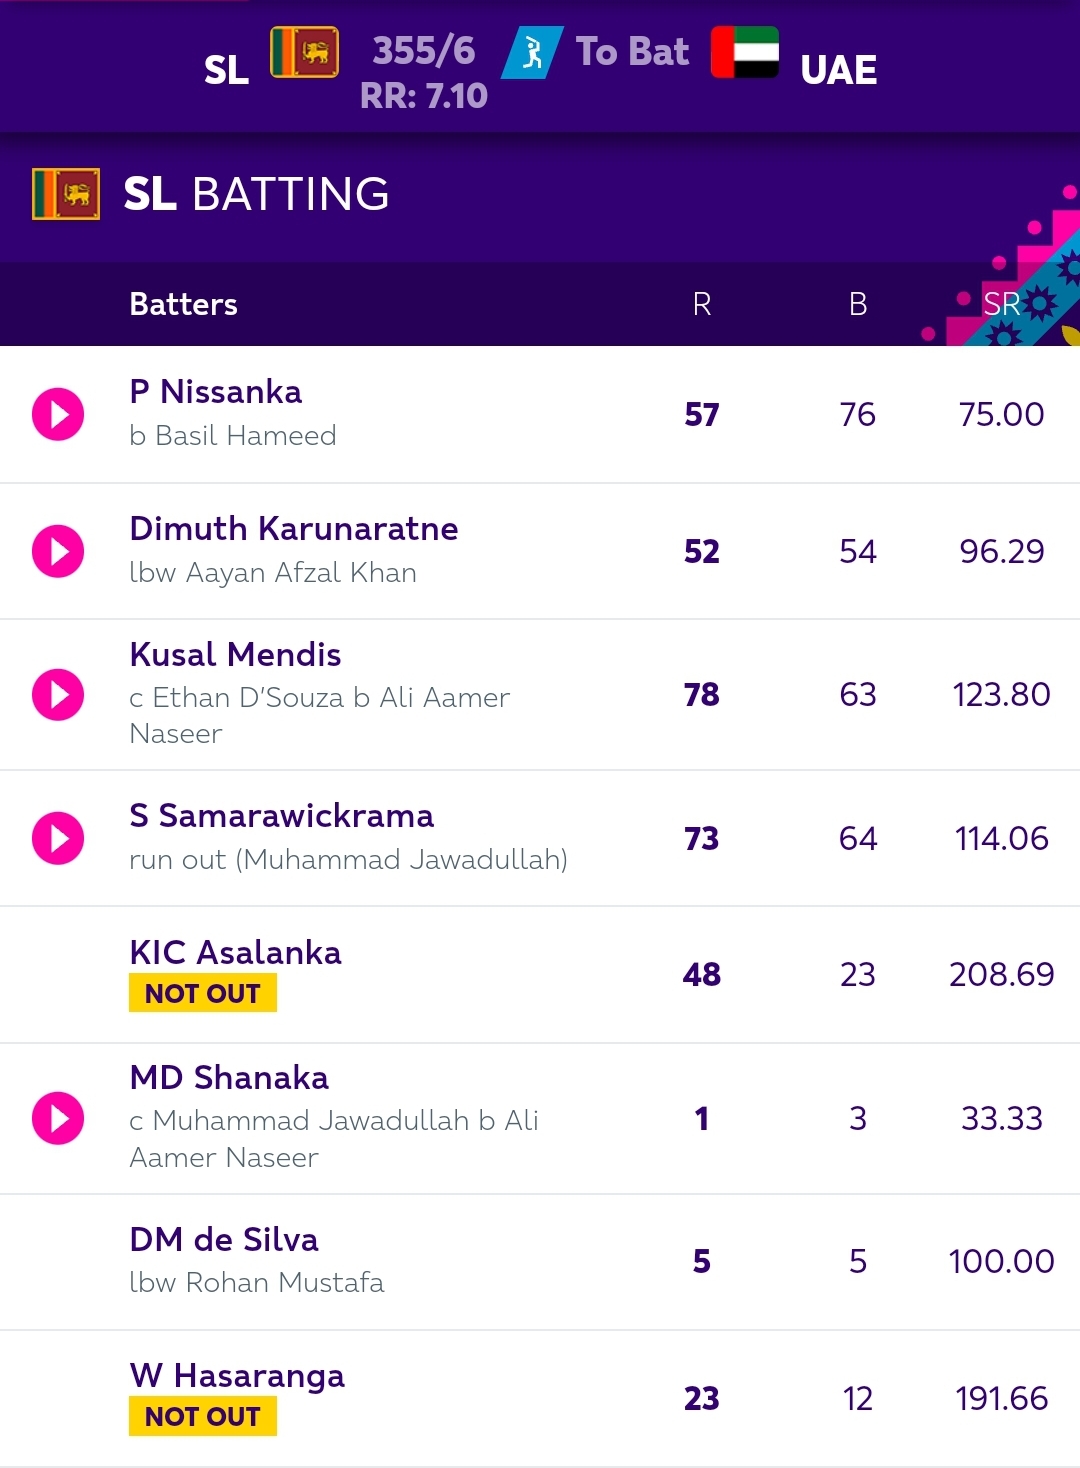This screenshot has width=1080, height=1468.
Task: Tap NOT OUT badge under Asalanka
Action: click(x=203, y=993)
